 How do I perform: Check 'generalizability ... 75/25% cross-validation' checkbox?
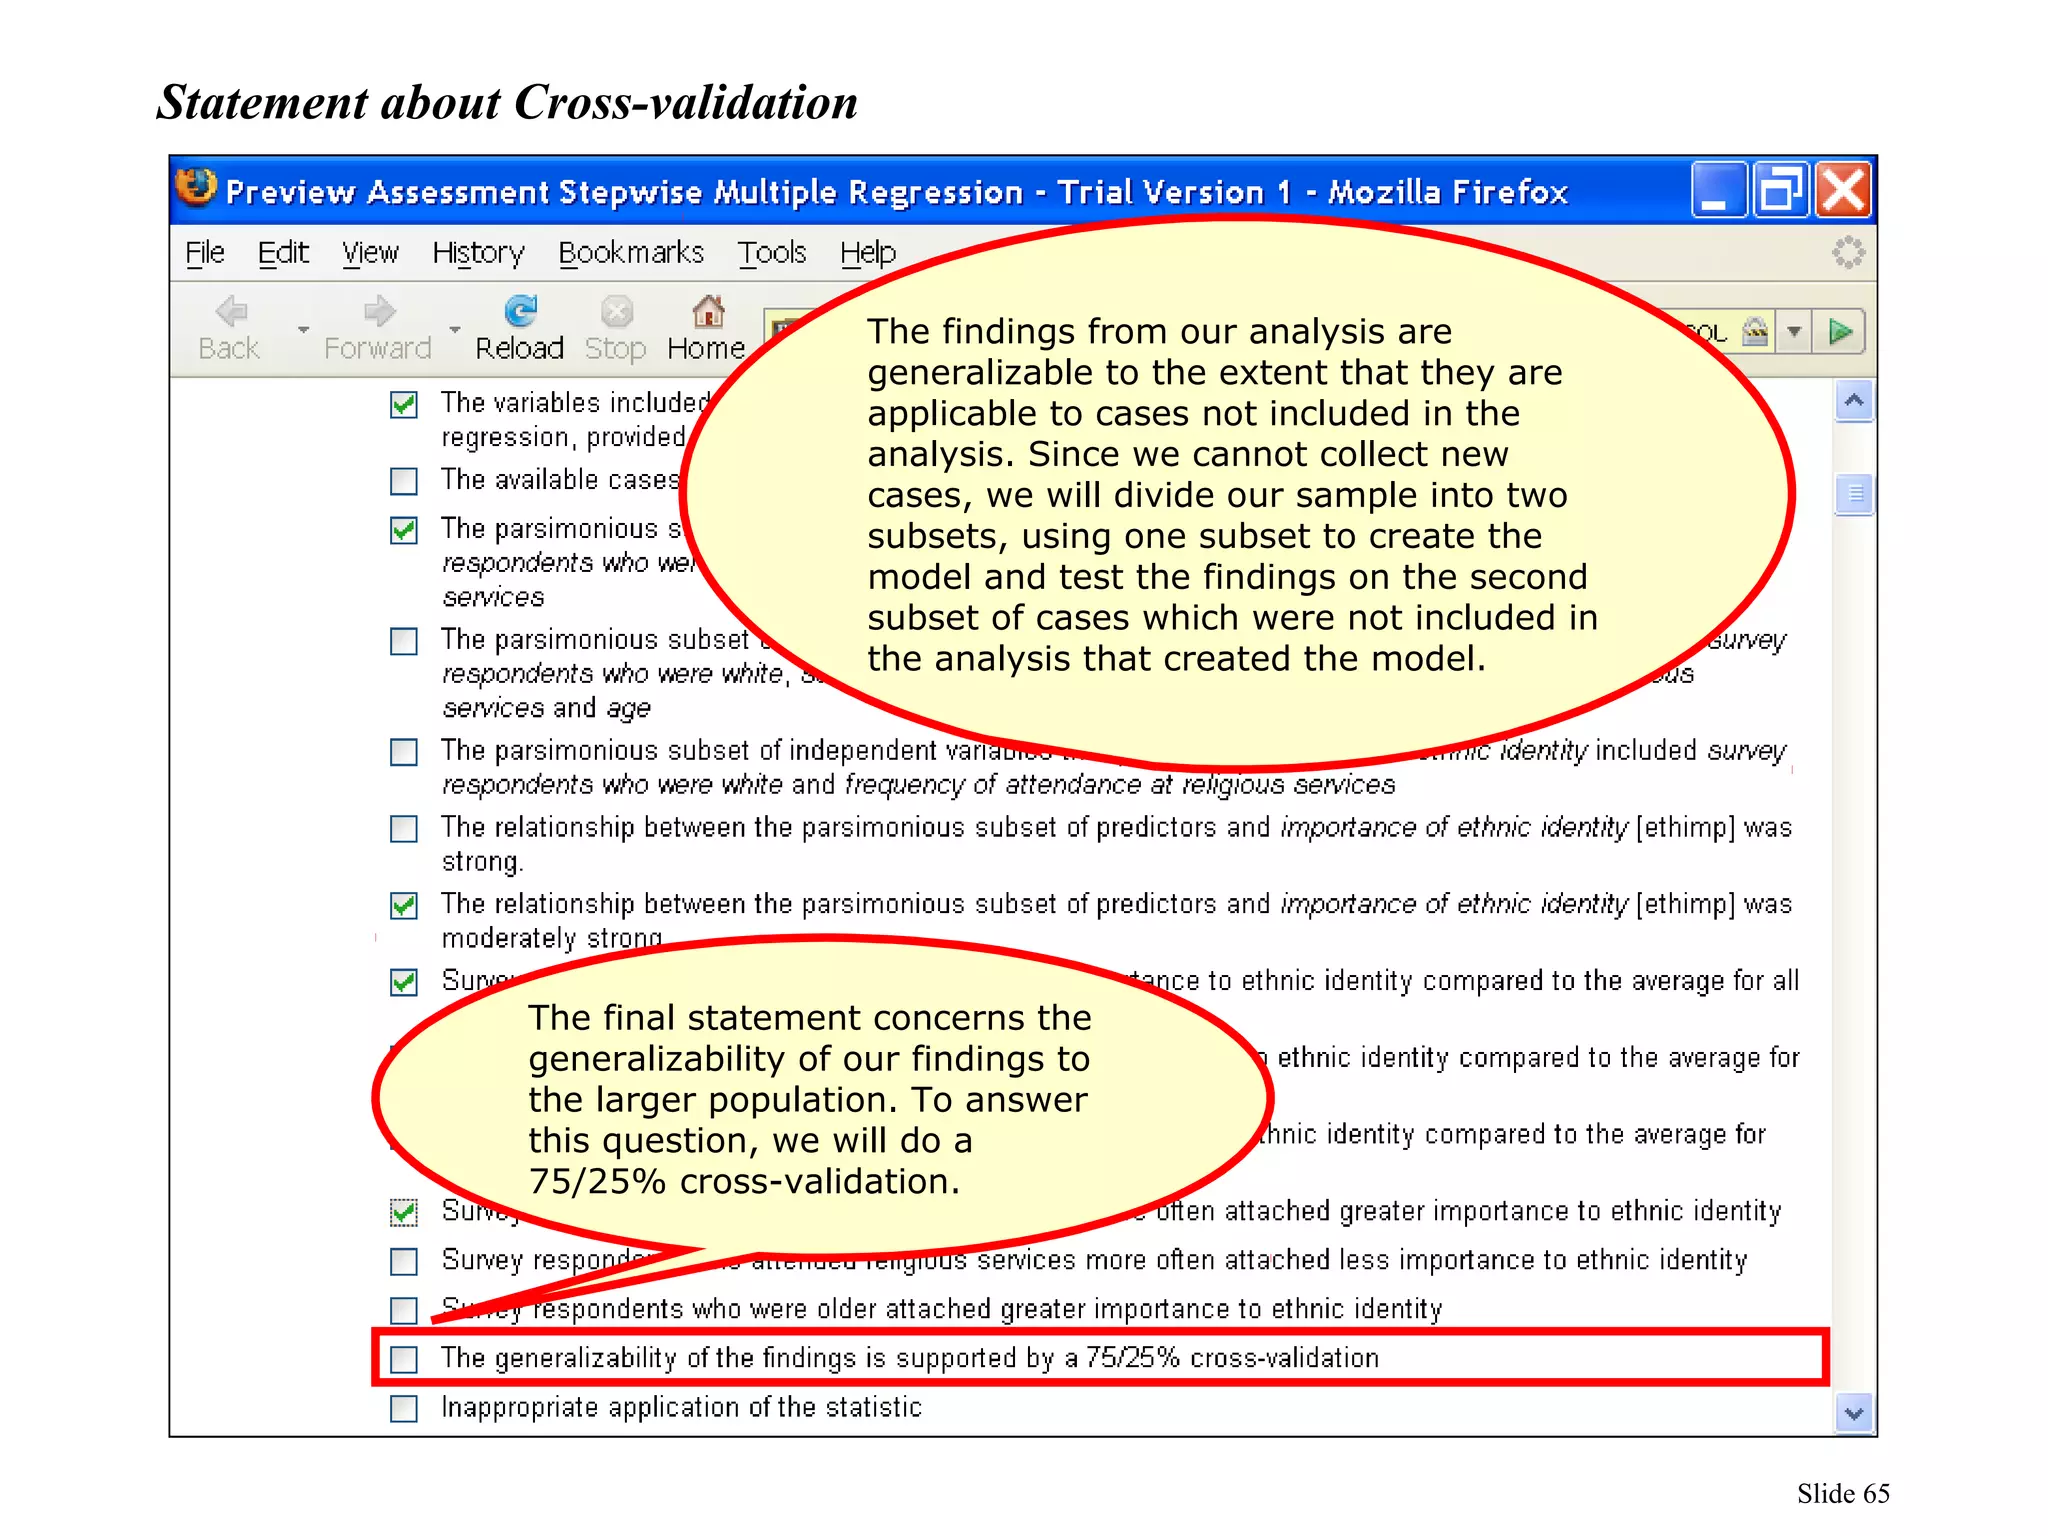click(404, 1359)
